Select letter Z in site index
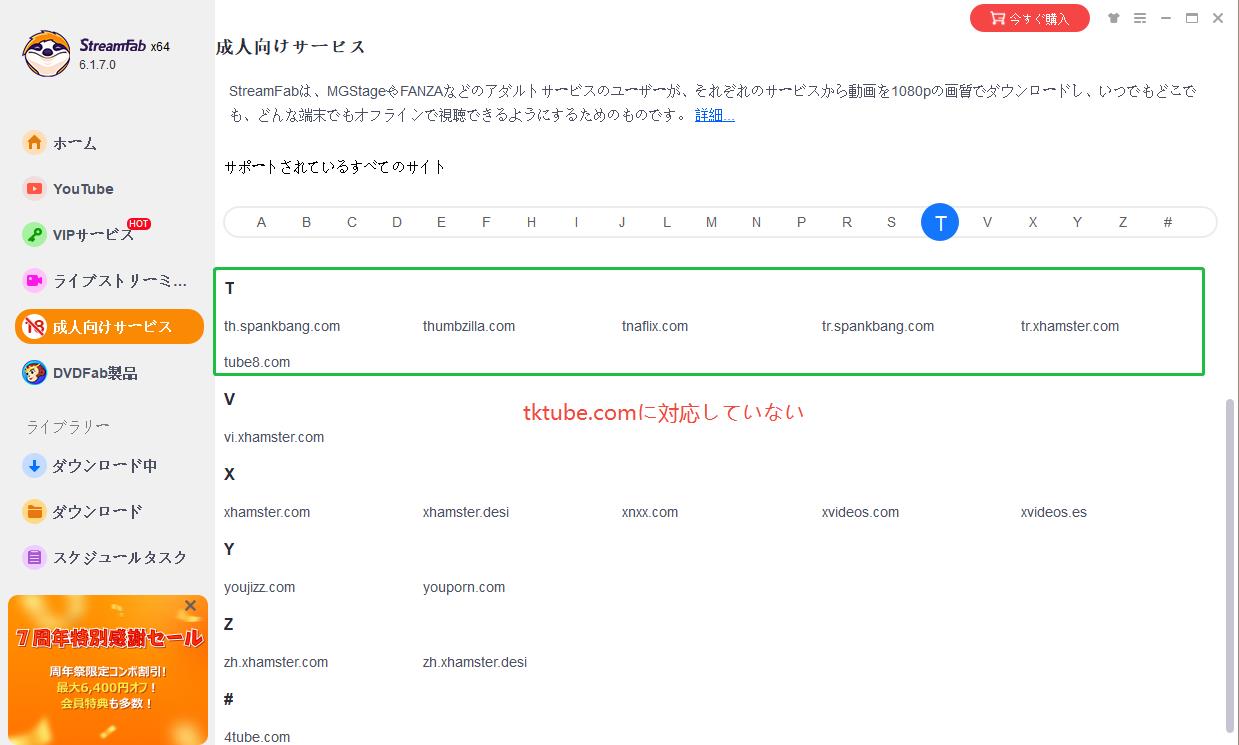Screen dimensions: 1239x745 pos(1123,222)
